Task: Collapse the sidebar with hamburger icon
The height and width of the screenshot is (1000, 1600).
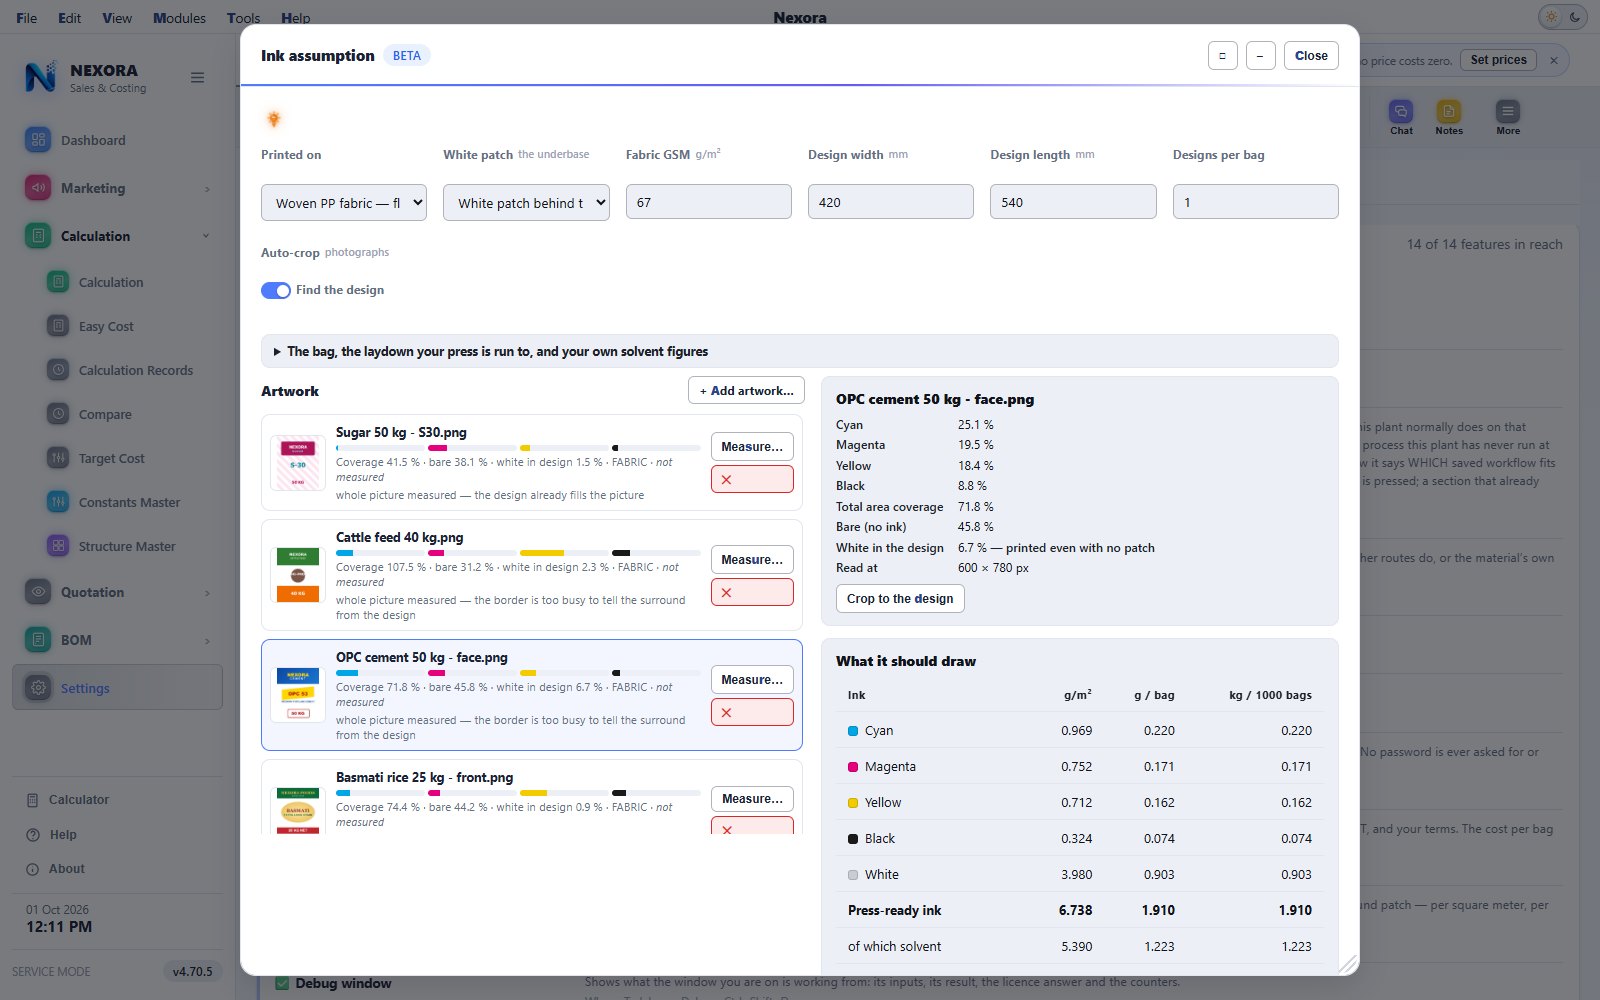Action: click(x=197, y=77)
